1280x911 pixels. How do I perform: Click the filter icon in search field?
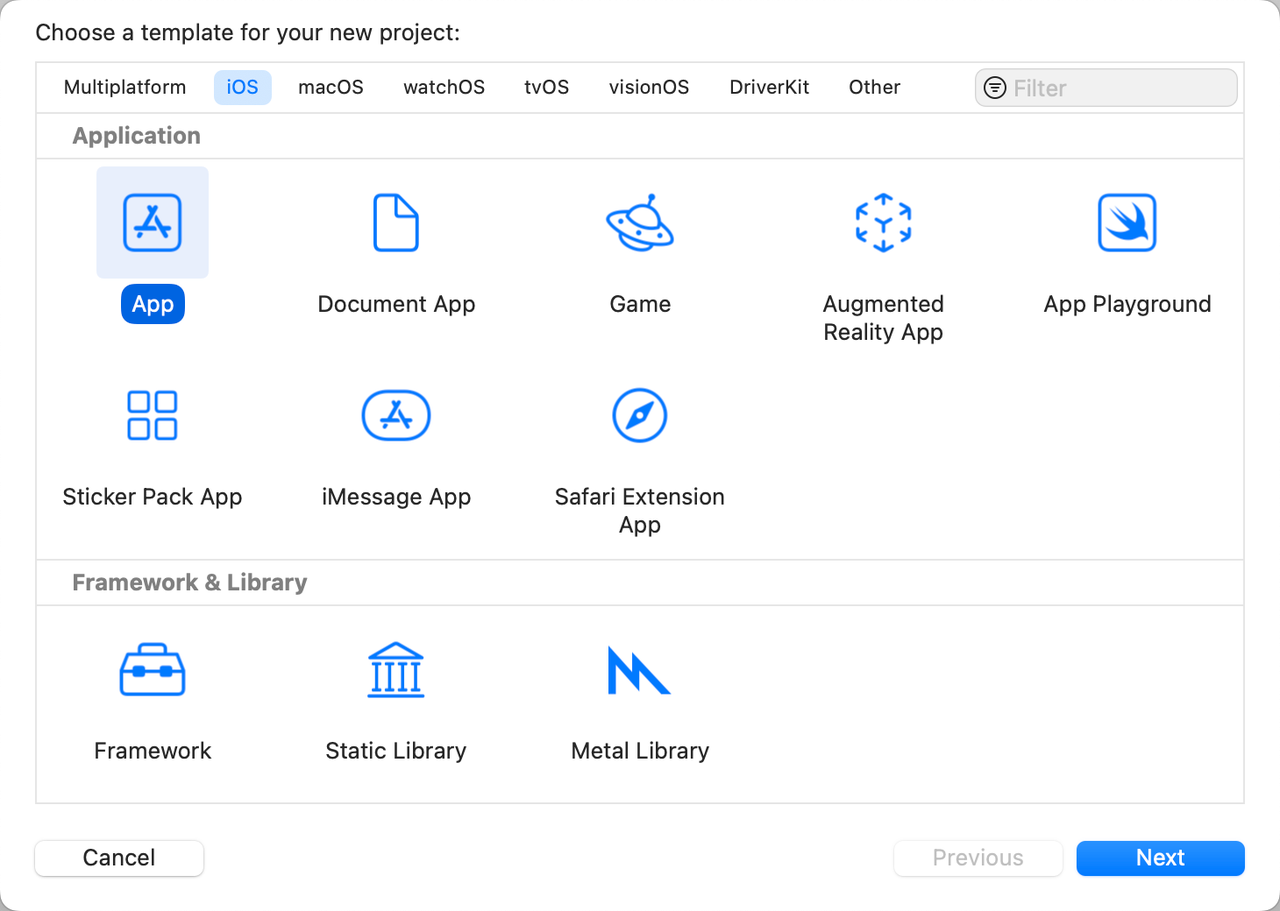coord(995,88)
